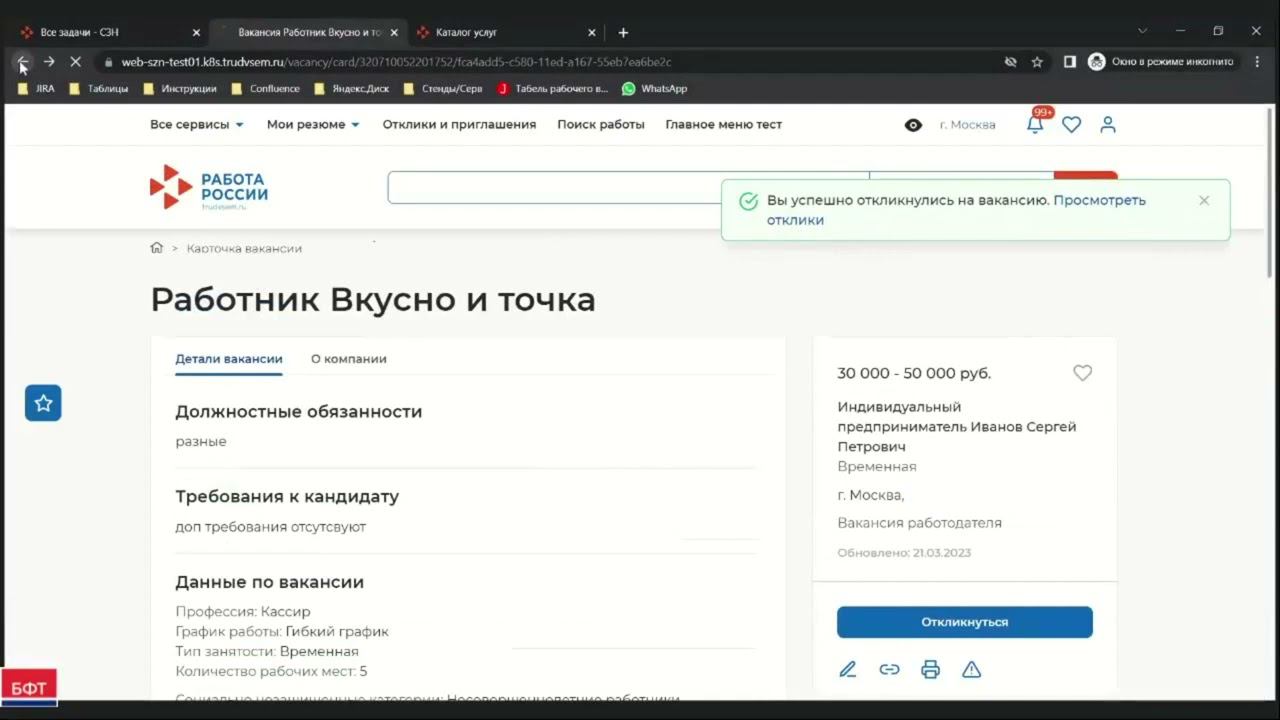1280x720 pixels.
Task: Click the browser address bar URL
Action: point(396,62)
